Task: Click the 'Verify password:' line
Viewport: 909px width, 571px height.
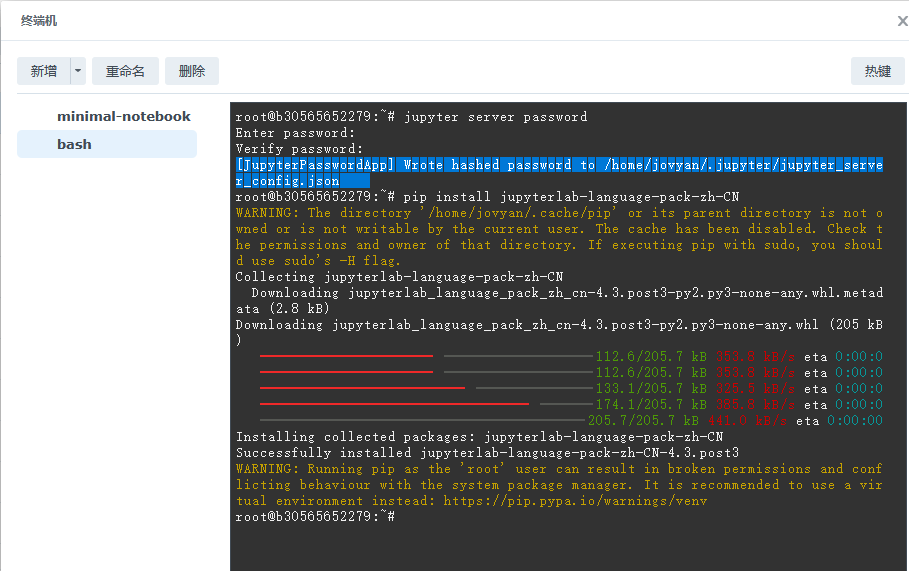Action: point(299,149)
